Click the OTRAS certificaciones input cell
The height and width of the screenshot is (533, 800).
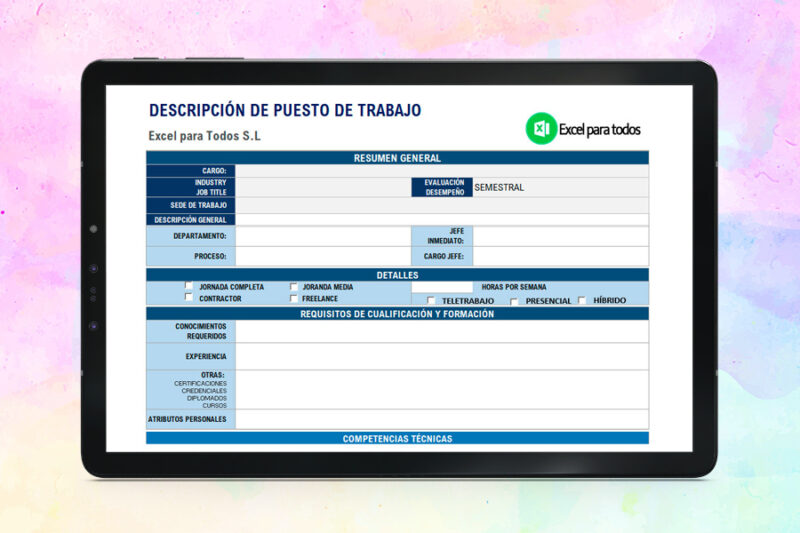(442, 390)
